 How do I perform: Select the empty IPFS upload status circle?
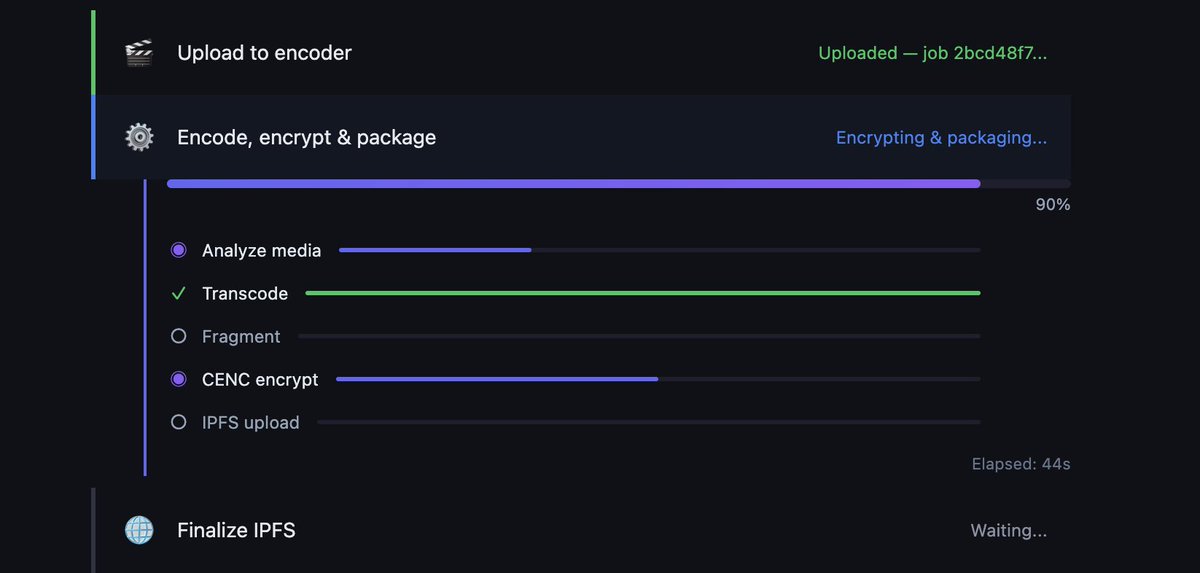click(x=178, y=422)
